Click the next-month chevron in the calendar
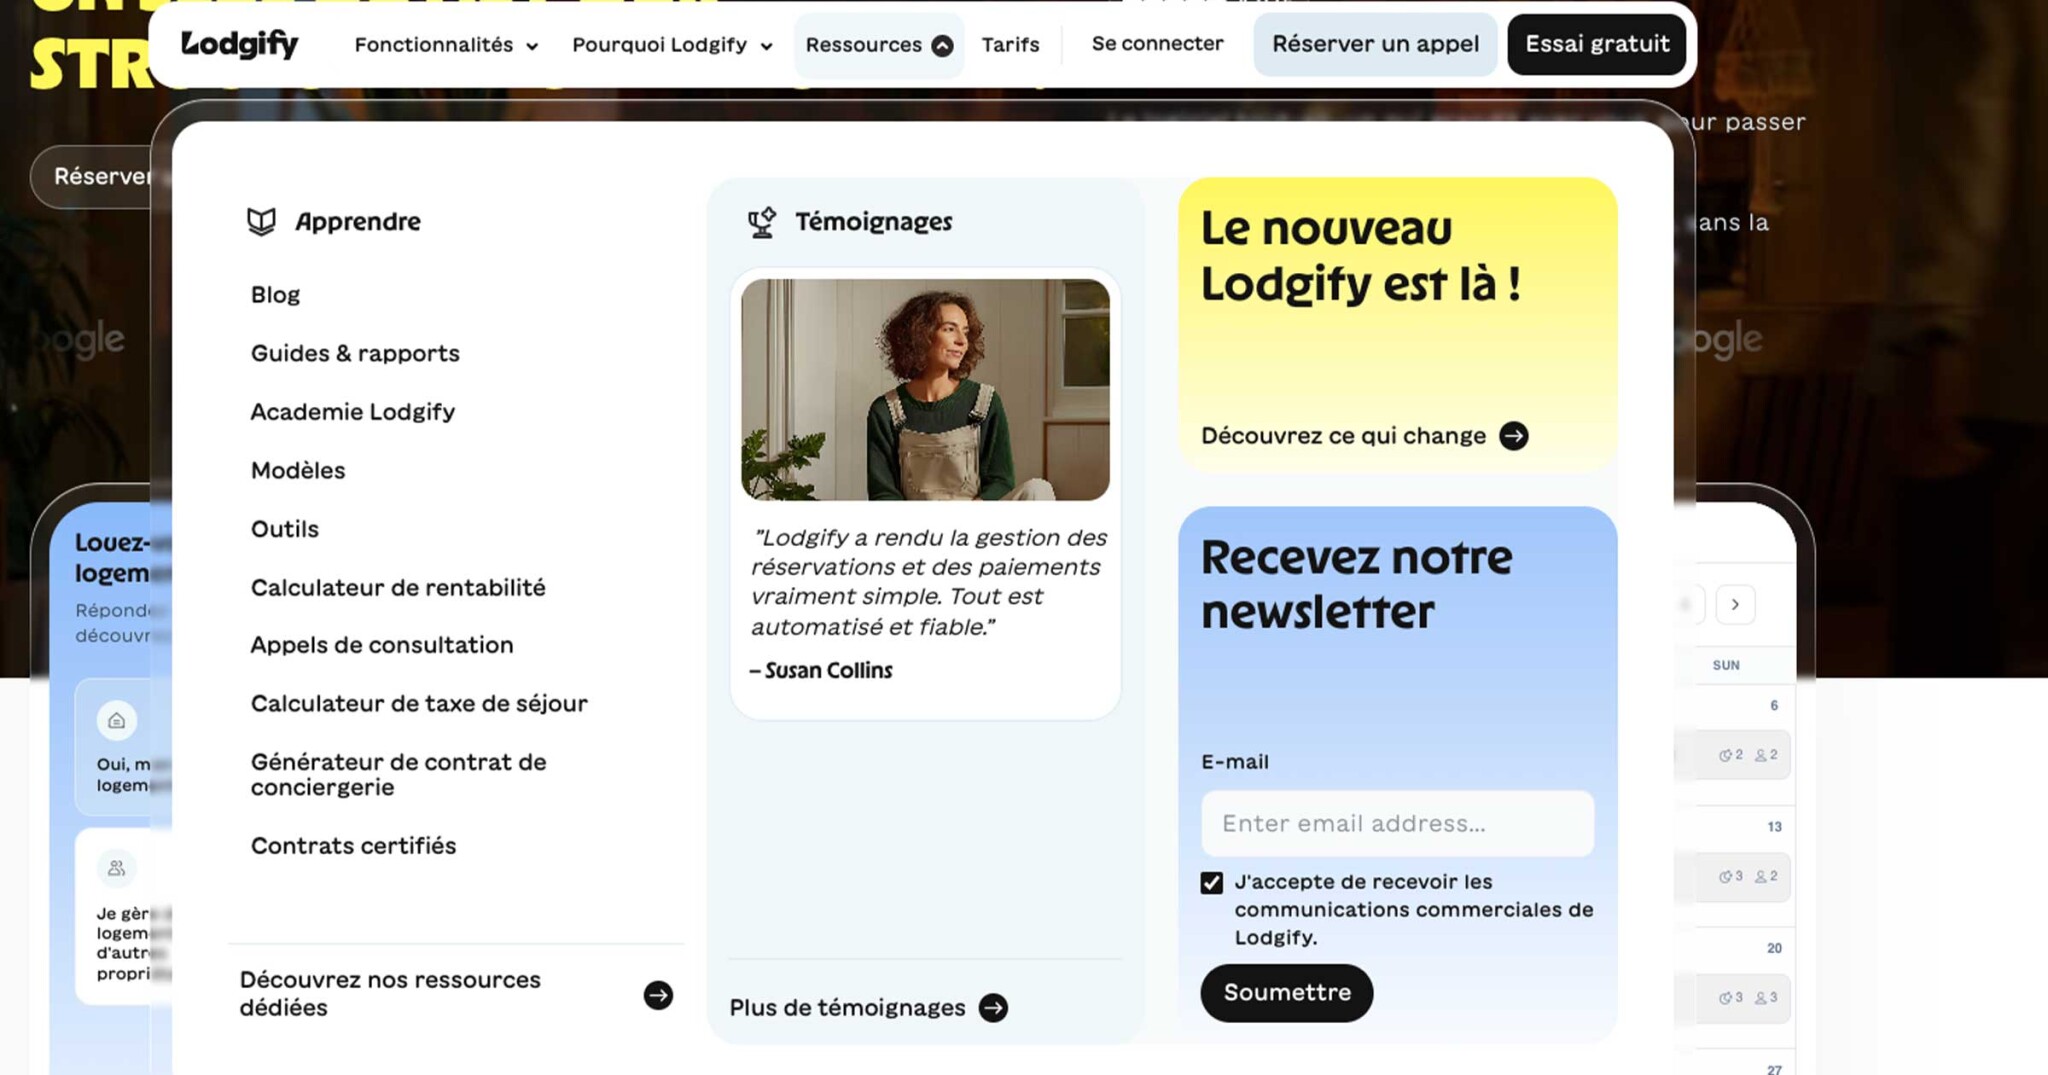The image size is (2048, 1075). click(1735, 604)
